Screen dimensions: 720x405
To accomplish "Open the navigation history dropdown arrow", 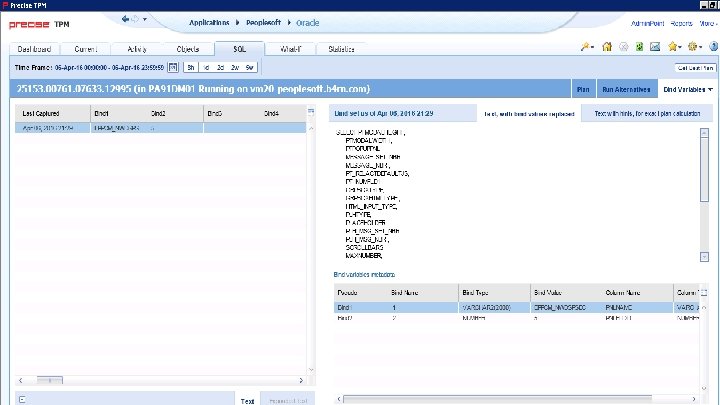I will pos(145,19).
